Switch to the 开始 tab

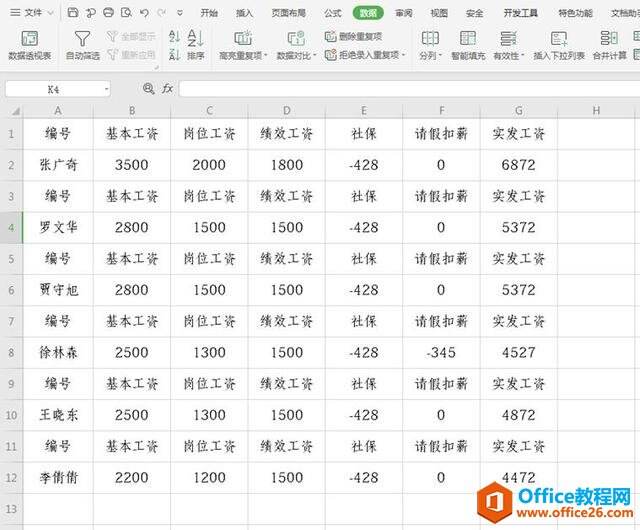pyautogui.click(x=209, y=13)
